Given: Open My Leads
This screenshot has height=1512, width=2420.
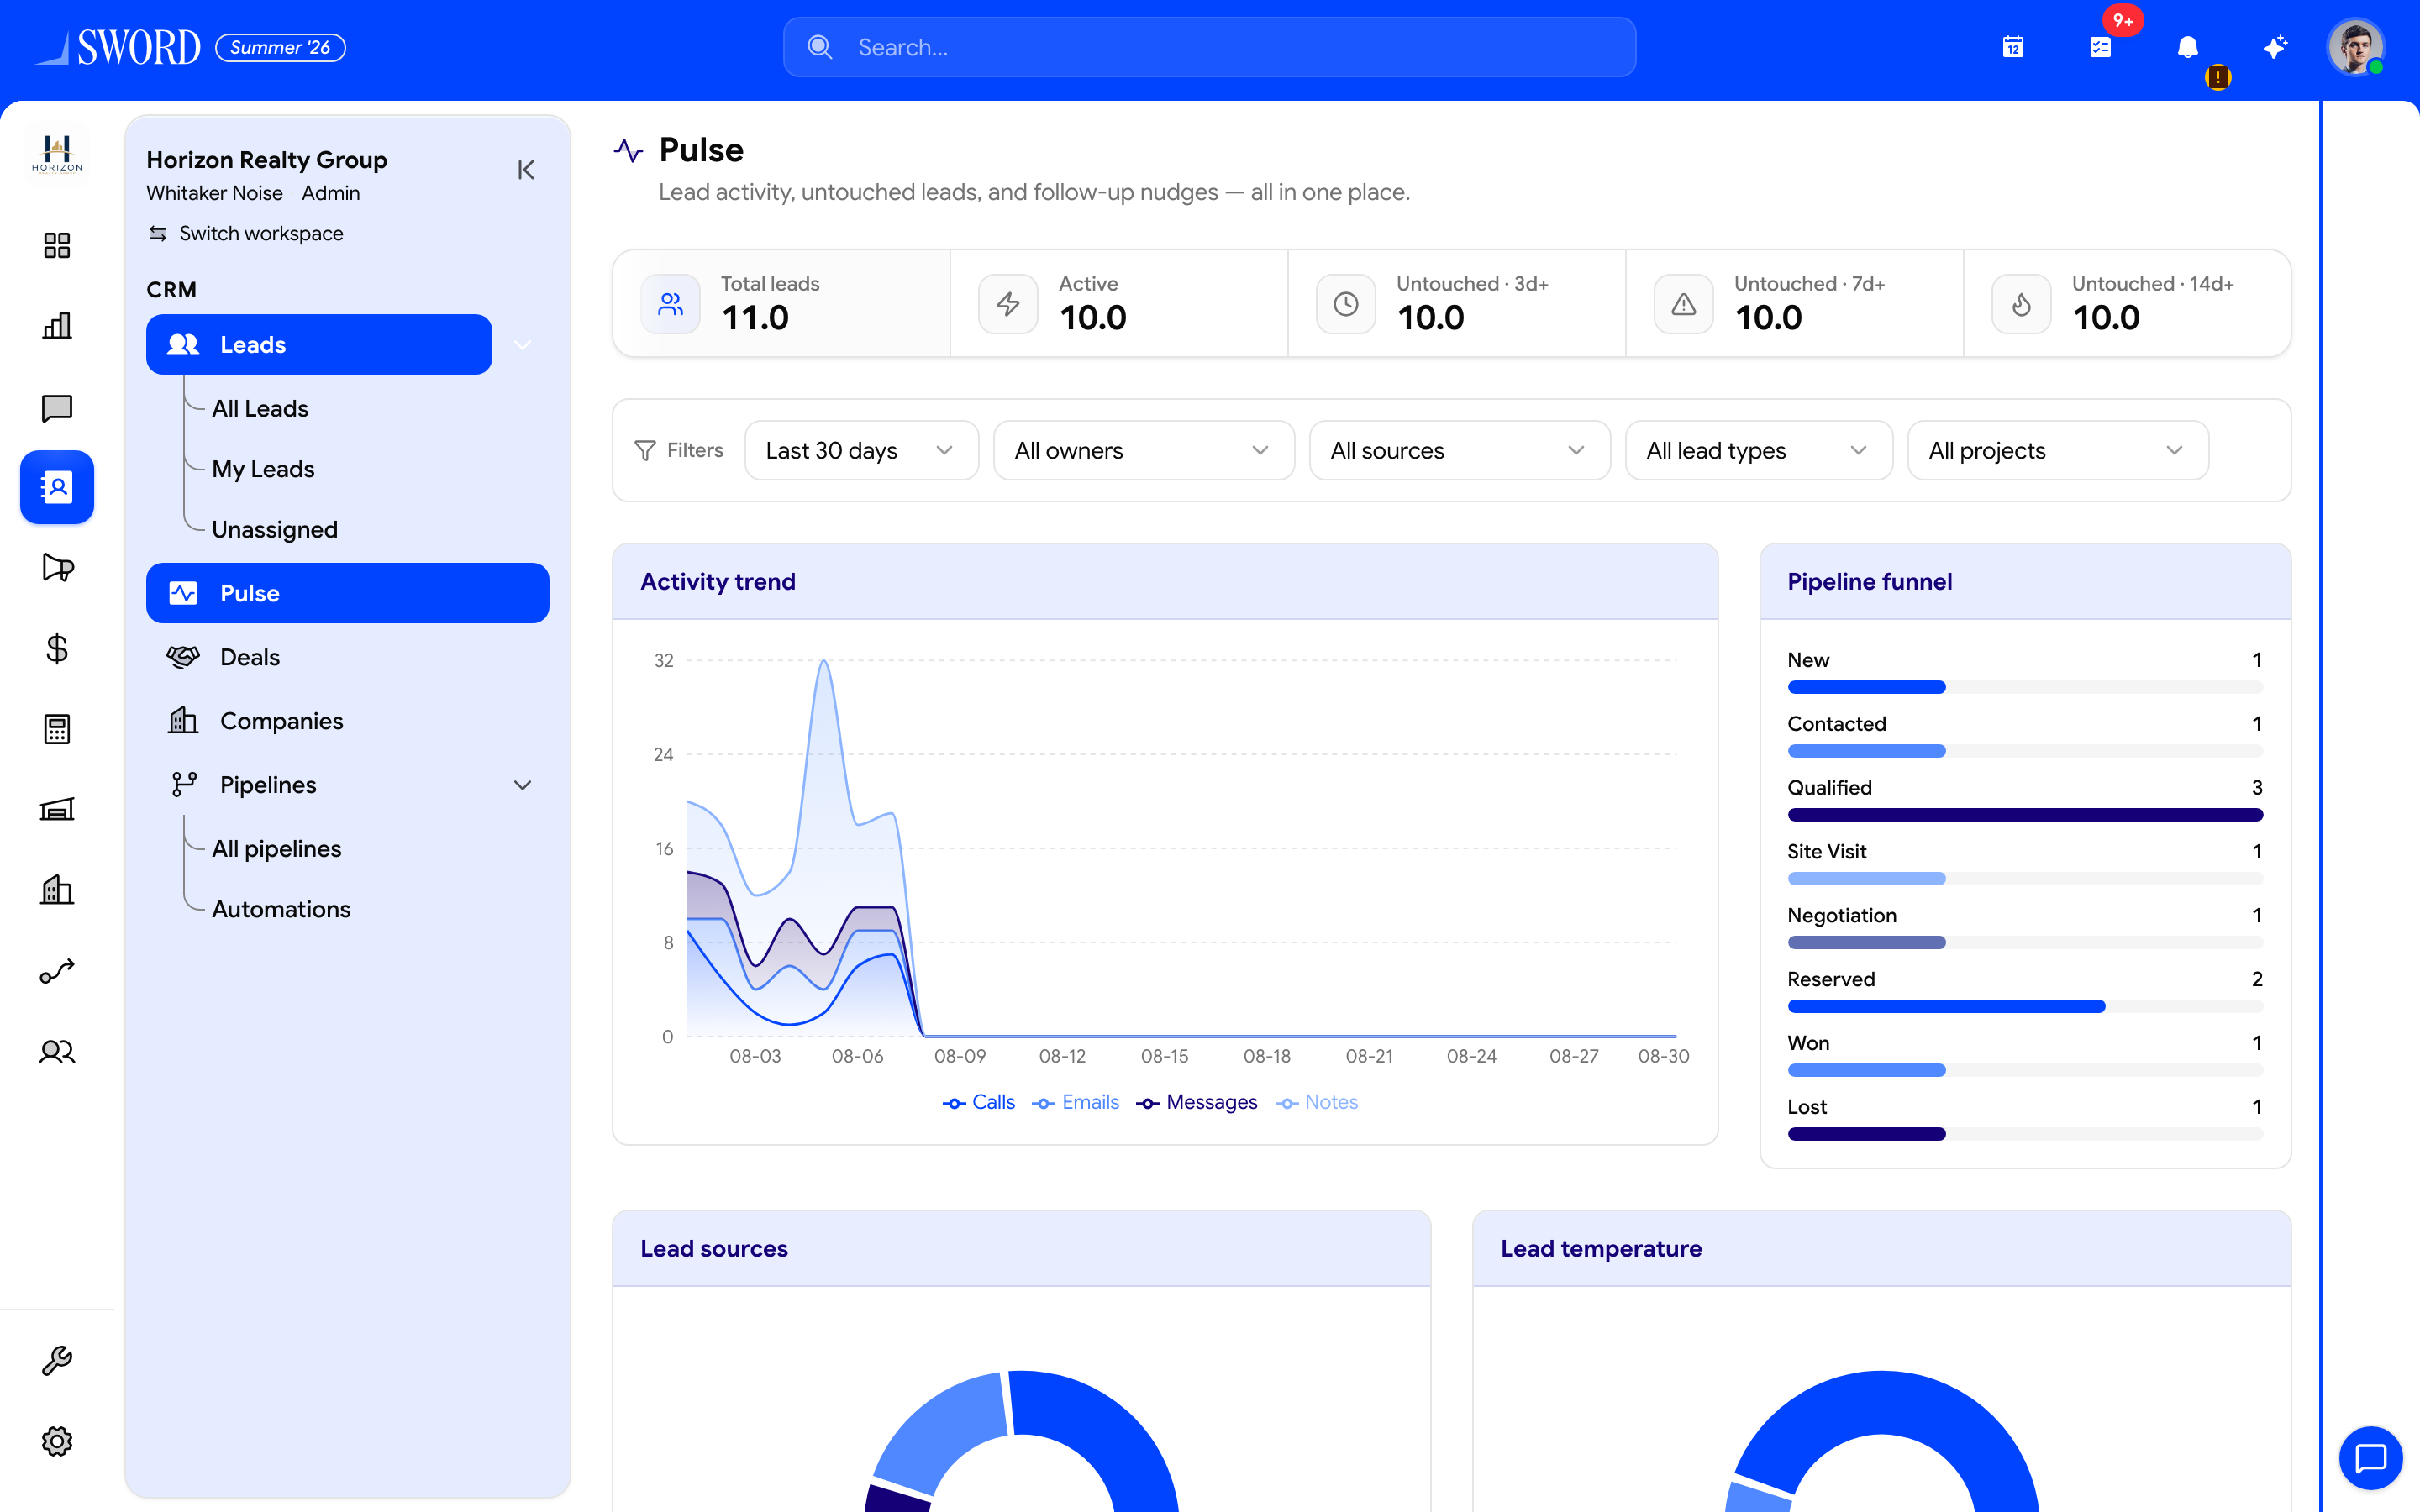Looking at the screenshot, I should 263,469.
